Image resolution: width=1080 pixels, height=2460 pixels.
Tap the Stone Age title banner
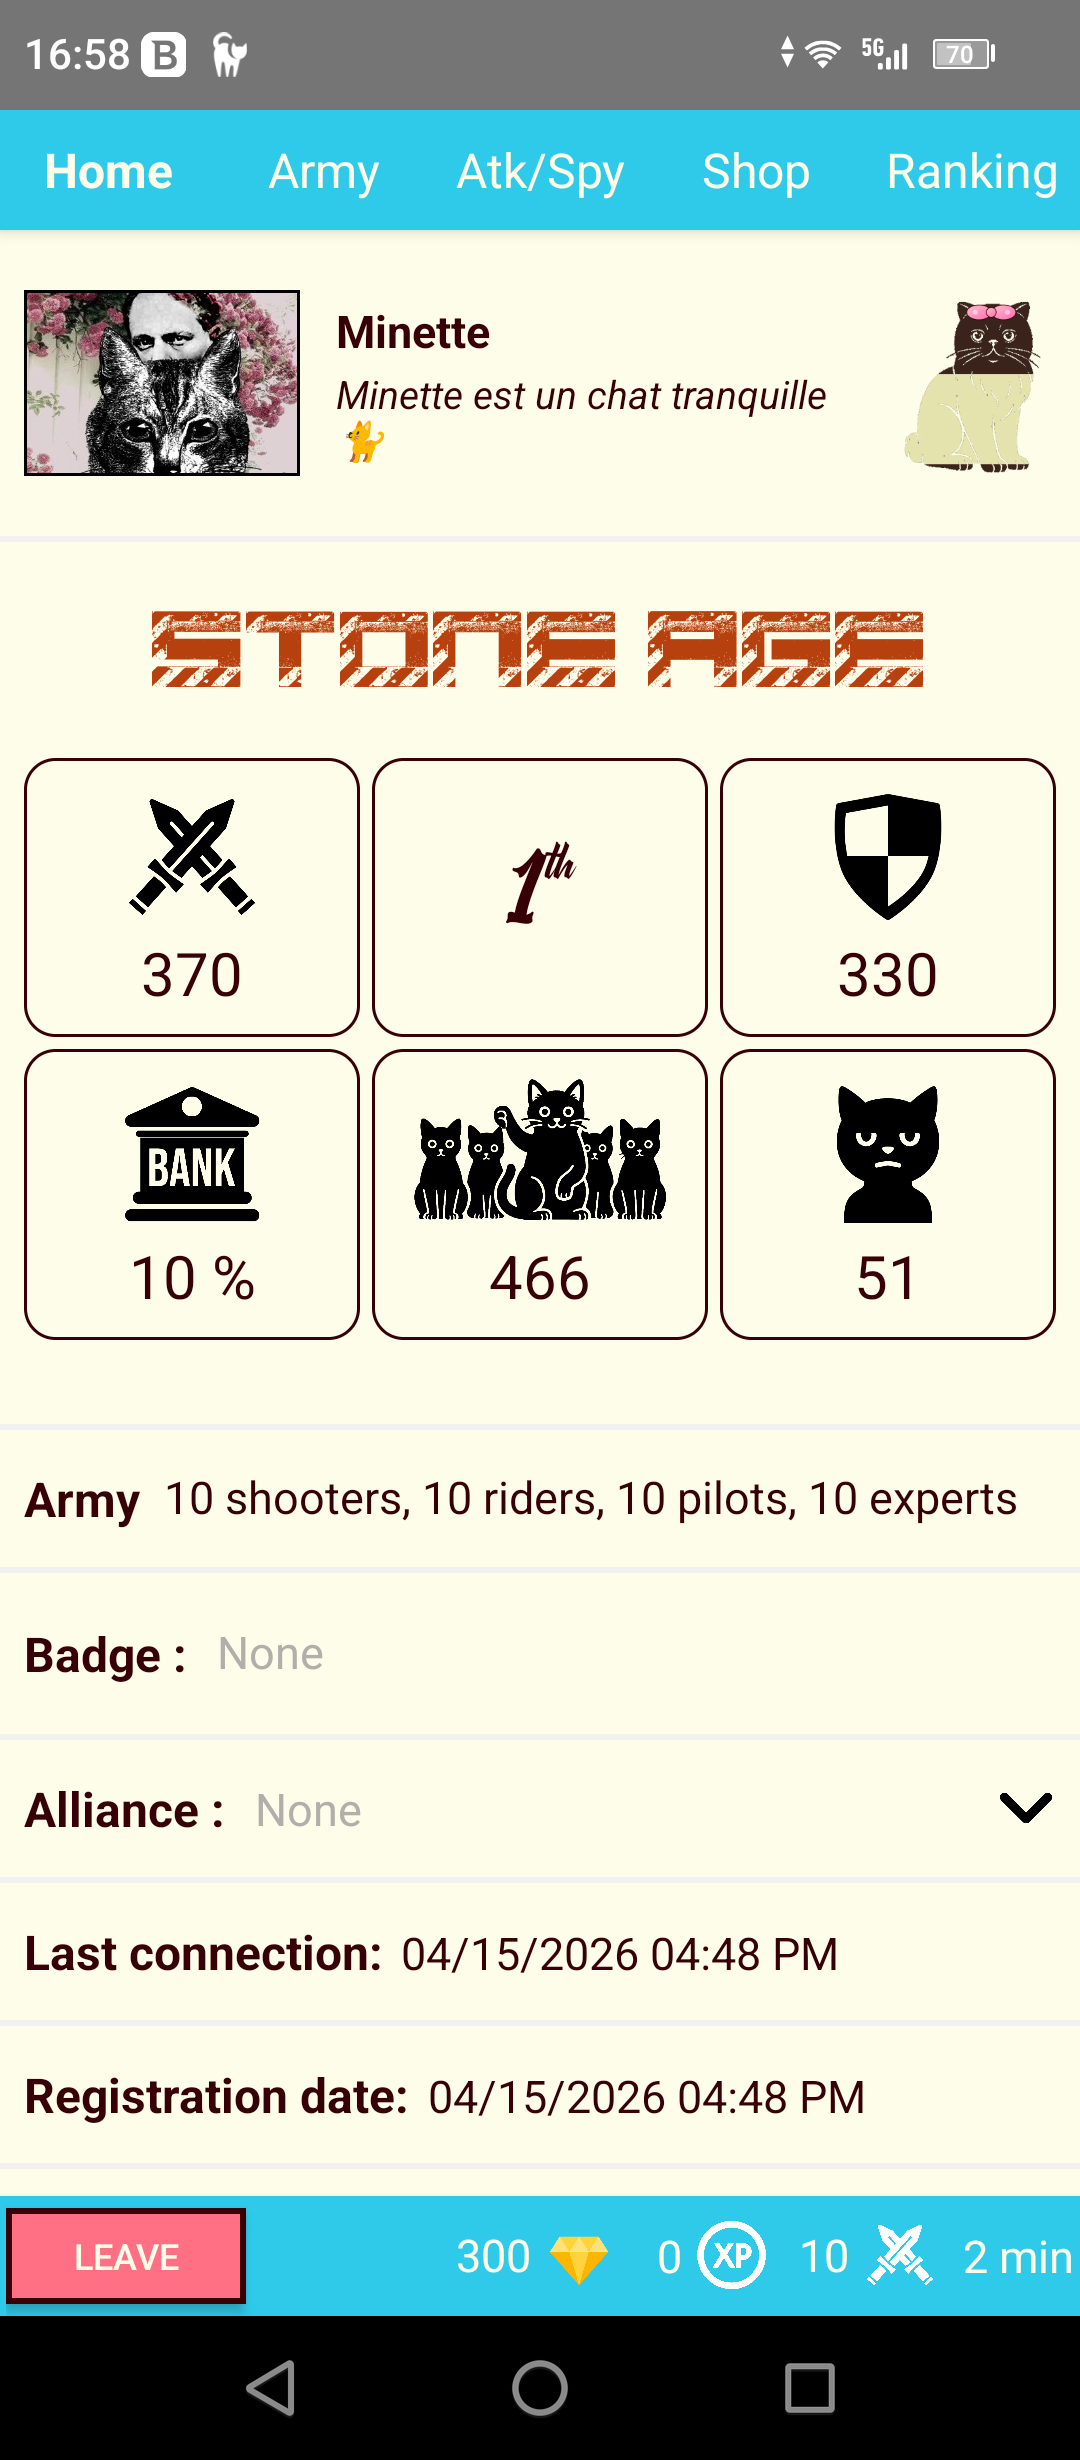(x=538, y=649)
